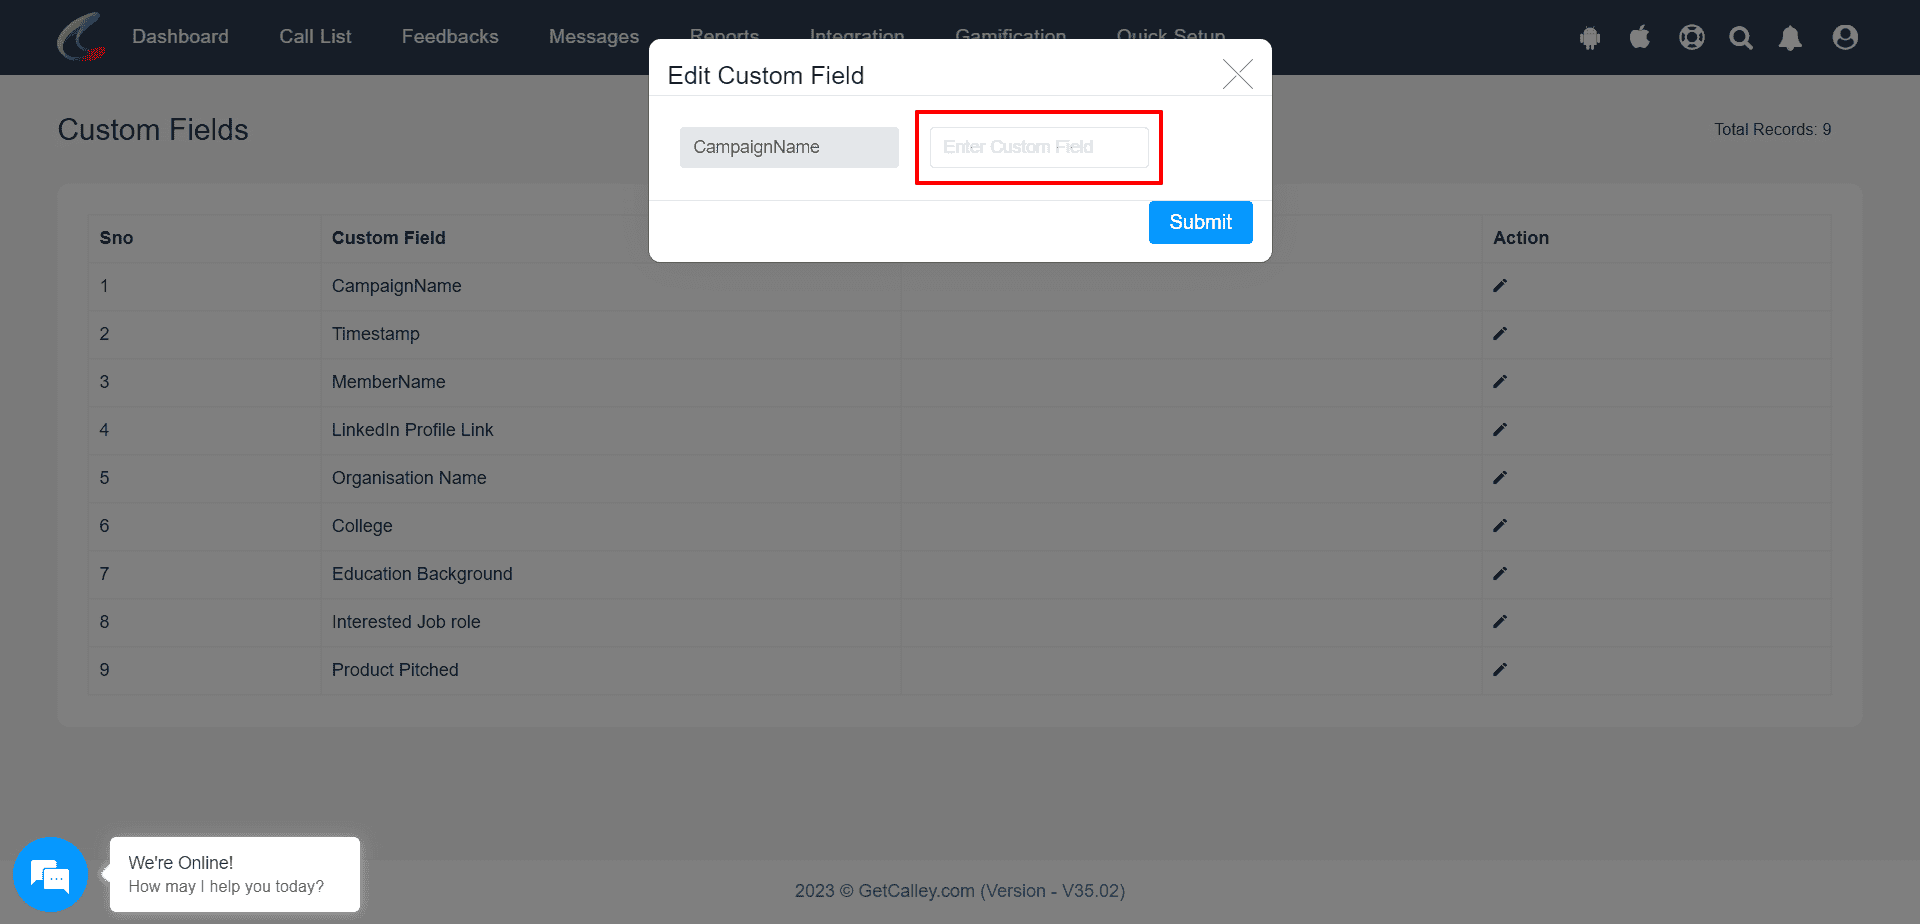Close the Edit Custom Field dialog
The width and height of the screenshot is (1920, 924).
coord(1238,74)
